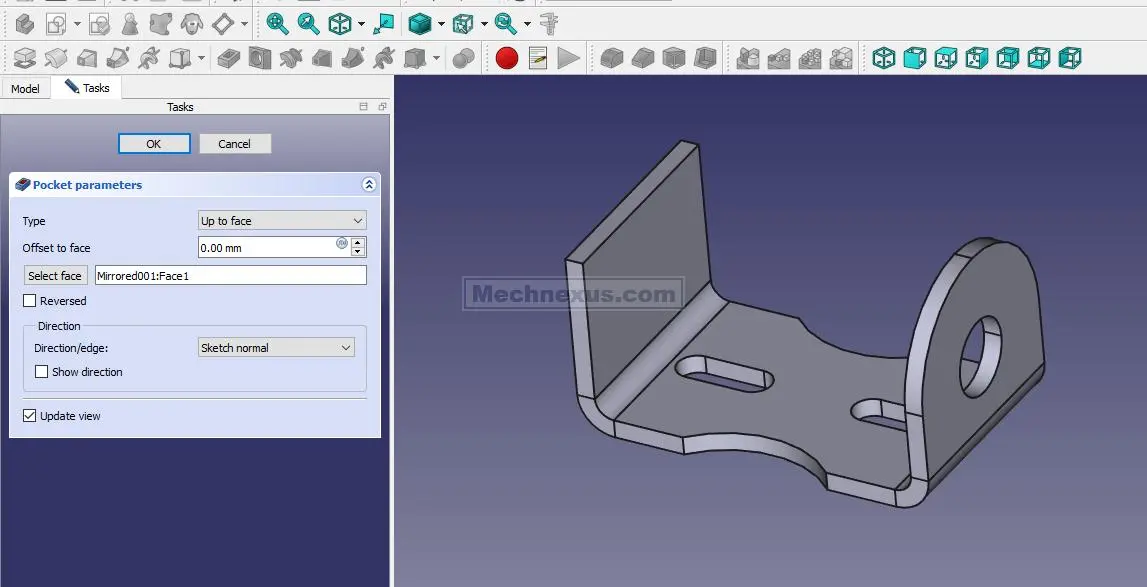Viewport: 1147px width, 587px height.
Task: Check the Show direction option
Action: coord(42,372)
